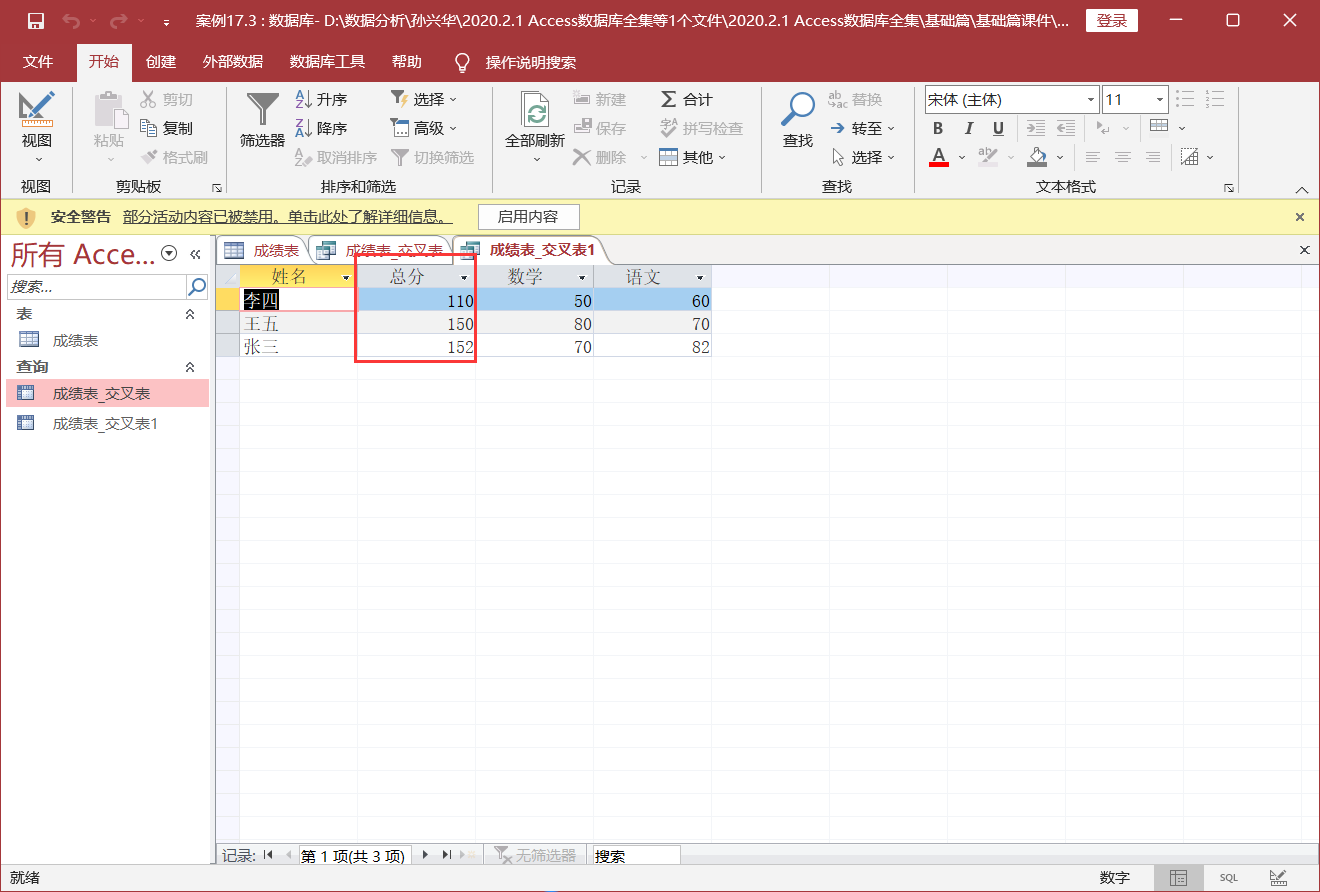Open the 总分 column filter arrow

click(464, 278)
